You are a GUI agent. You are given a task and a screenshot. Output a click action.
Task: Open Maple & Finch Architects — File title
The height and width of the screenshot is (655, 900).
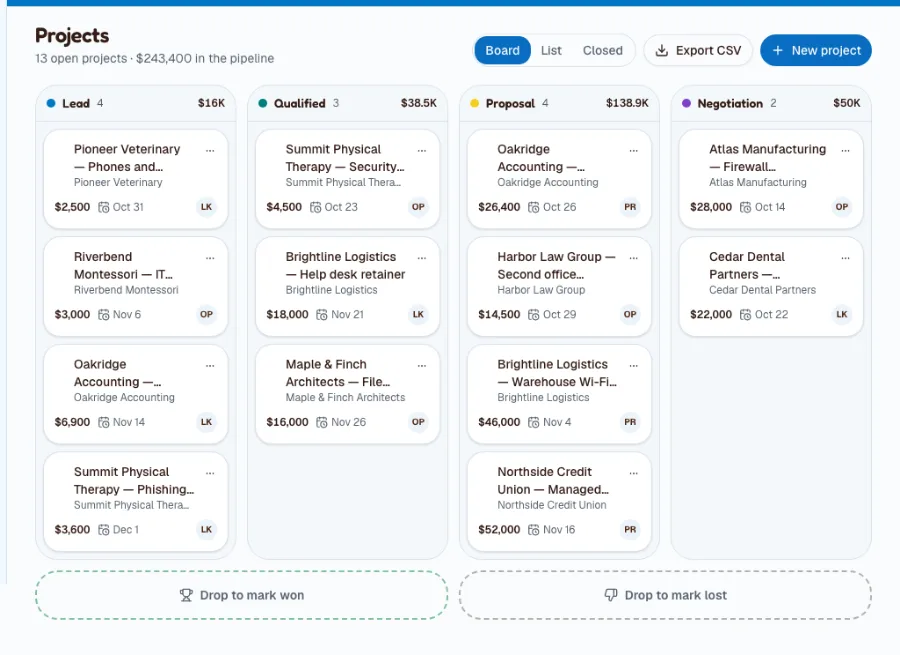click(x=338, y=373)
